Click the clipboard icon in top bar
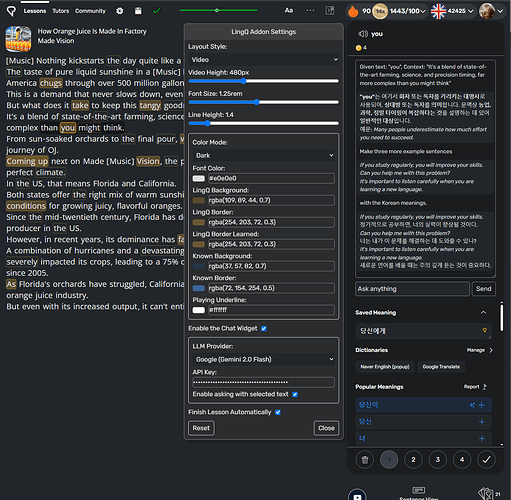 tap(138, 11)
